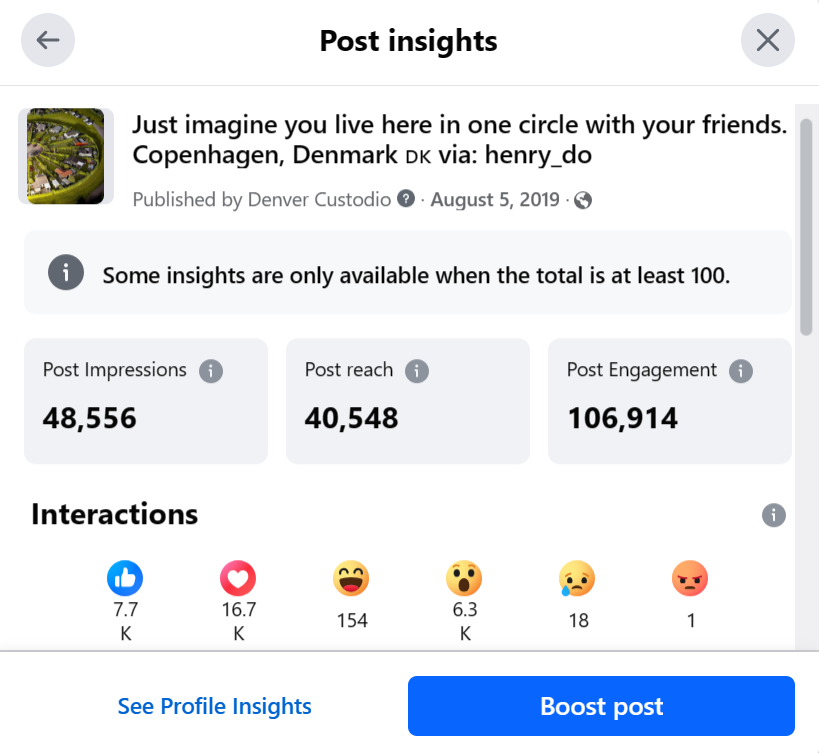
Task: Click the Interactions section info icon
Action: 773,515
